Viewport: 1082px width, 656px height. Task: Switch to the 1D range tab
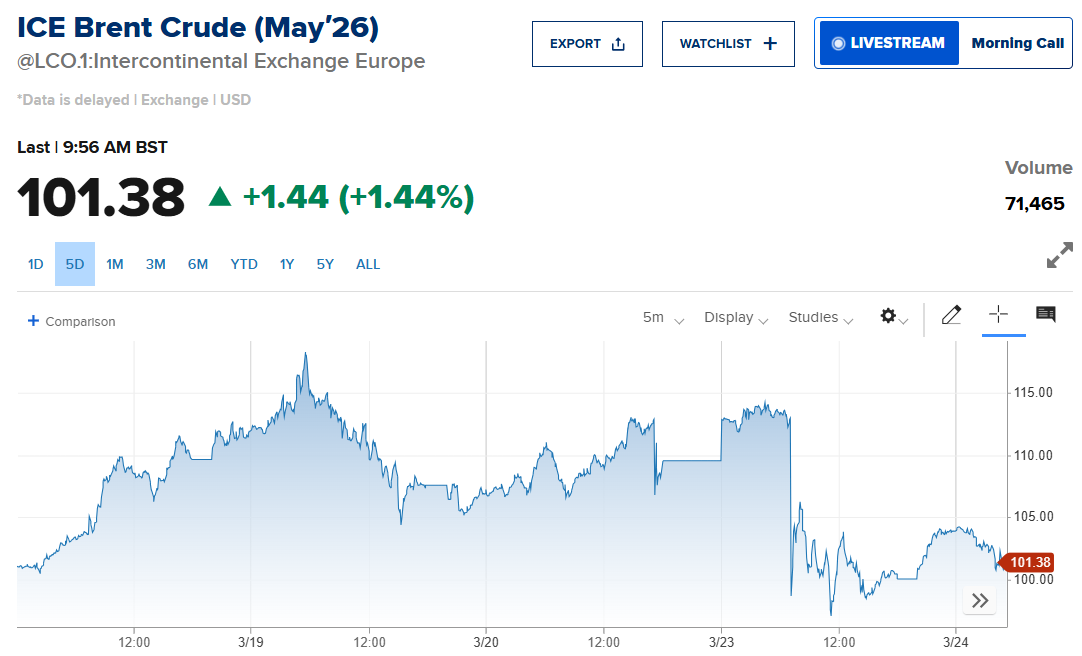click(x=36, y=264)
